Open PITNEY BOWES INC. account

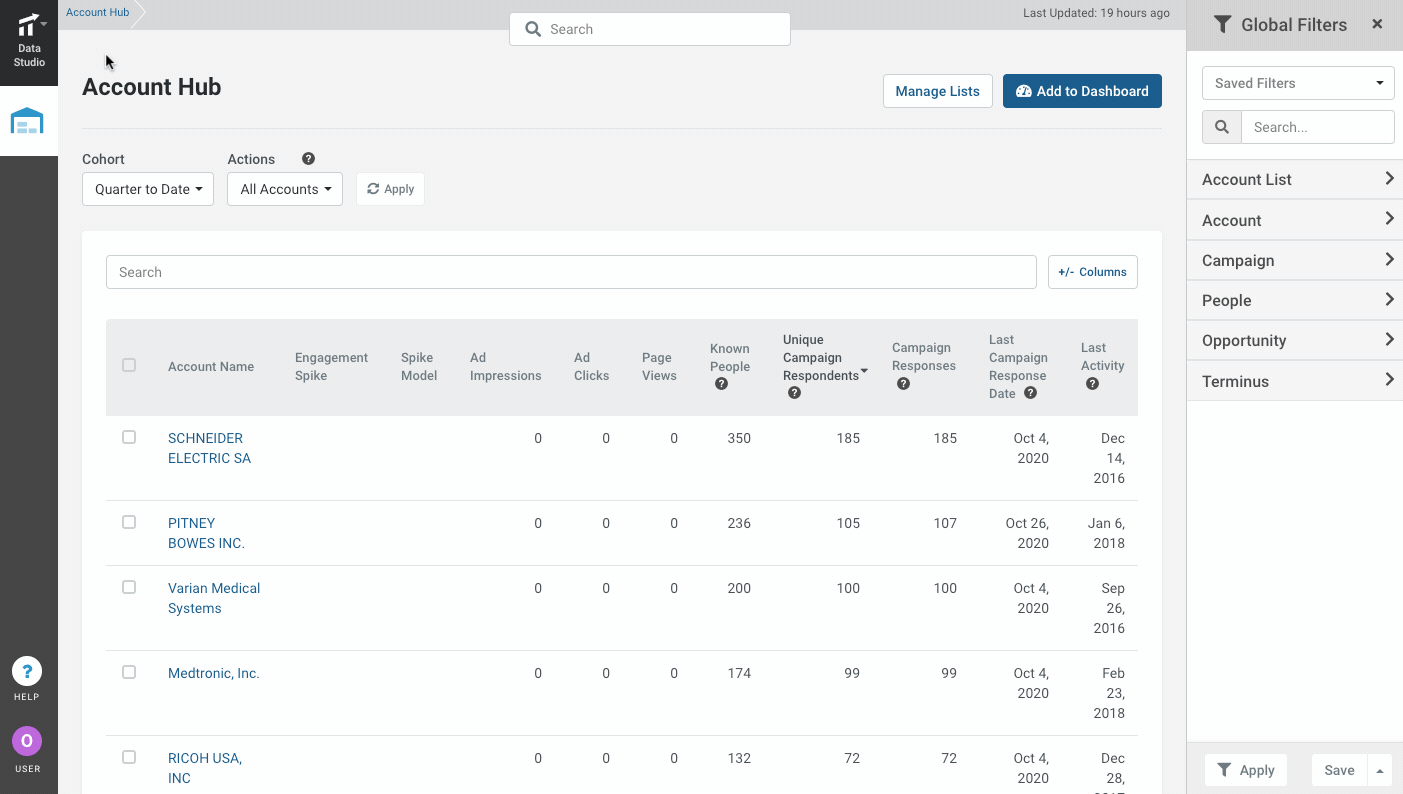[206, 533]
